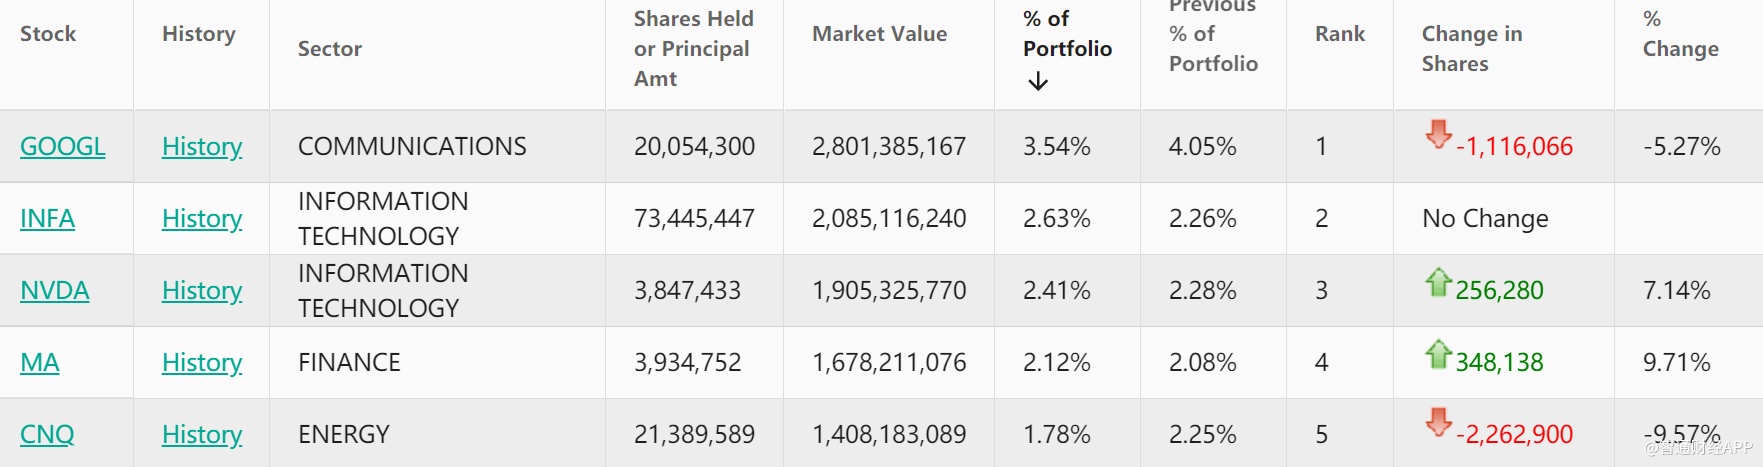This screenshot has height=467, width=1763.
Task: View History for NVDA
Action: click(202, 290)
